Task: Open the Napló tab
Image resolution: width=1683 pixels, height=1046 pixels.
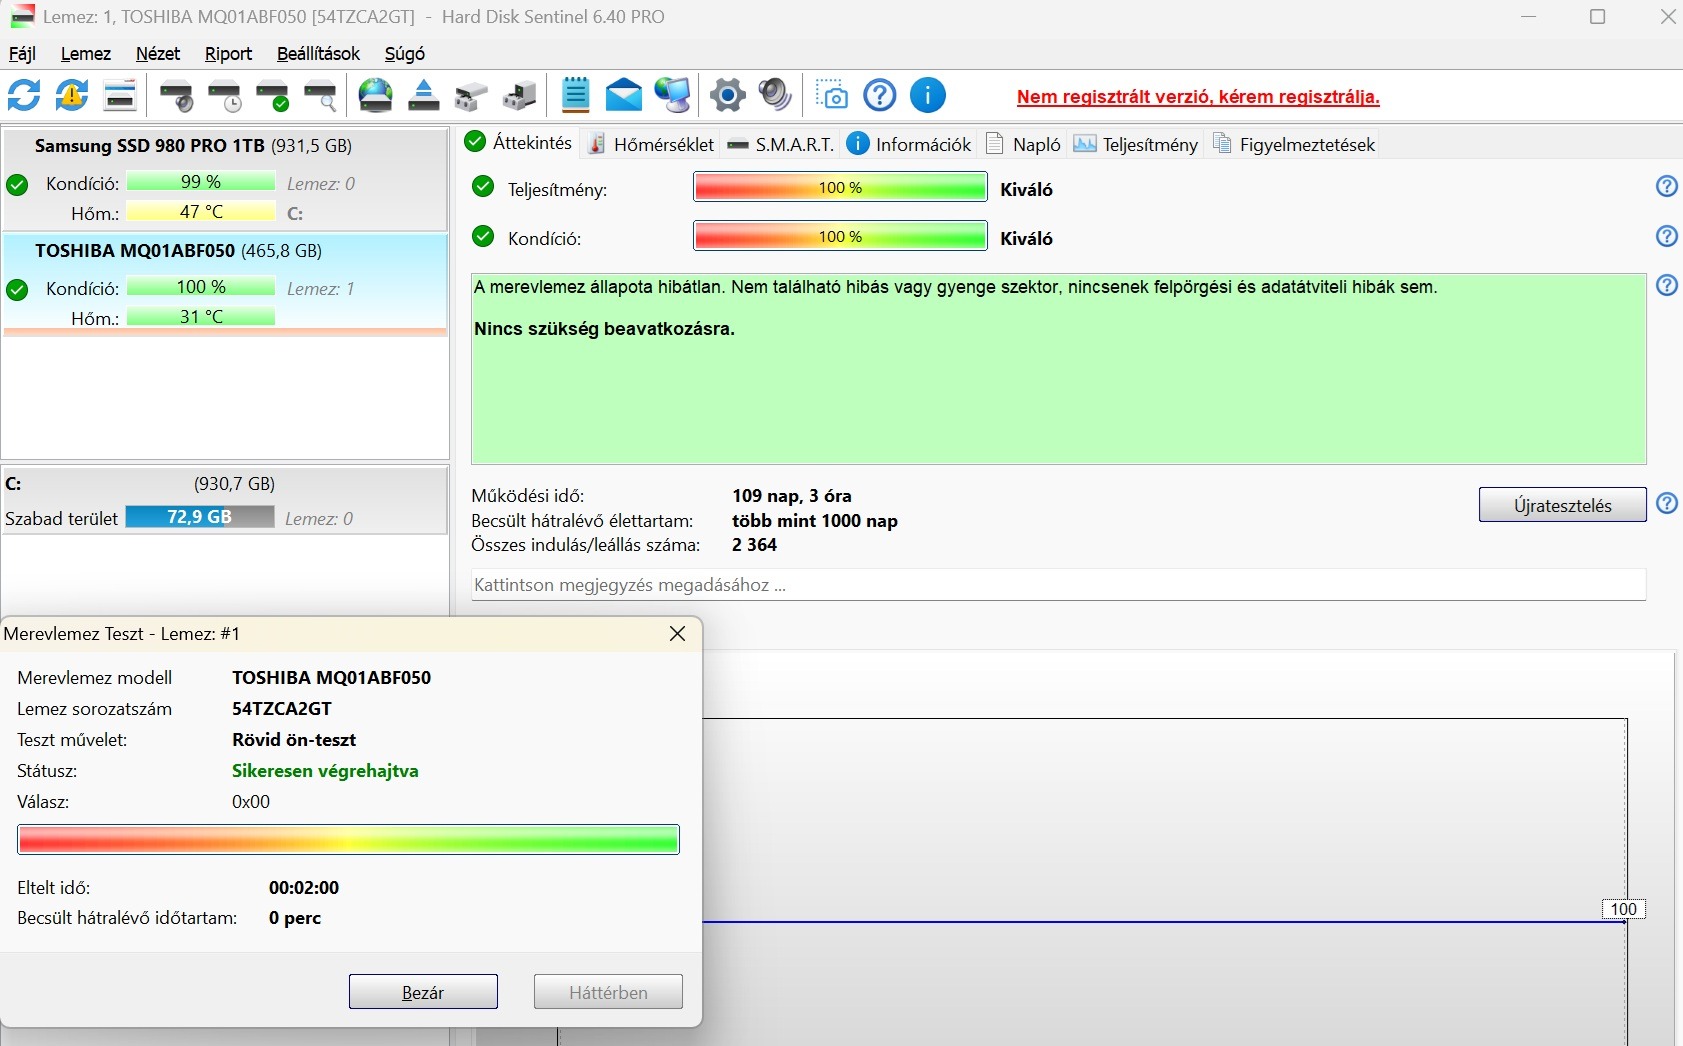Action: pos(1023,144)
